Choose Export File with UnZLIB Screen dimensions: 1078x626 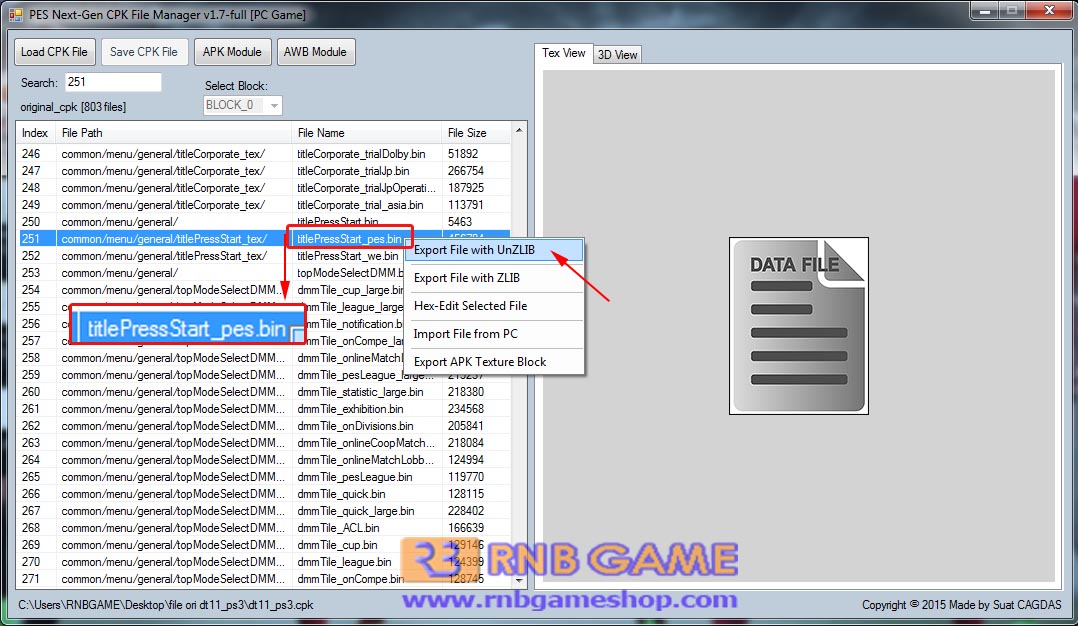494,250
